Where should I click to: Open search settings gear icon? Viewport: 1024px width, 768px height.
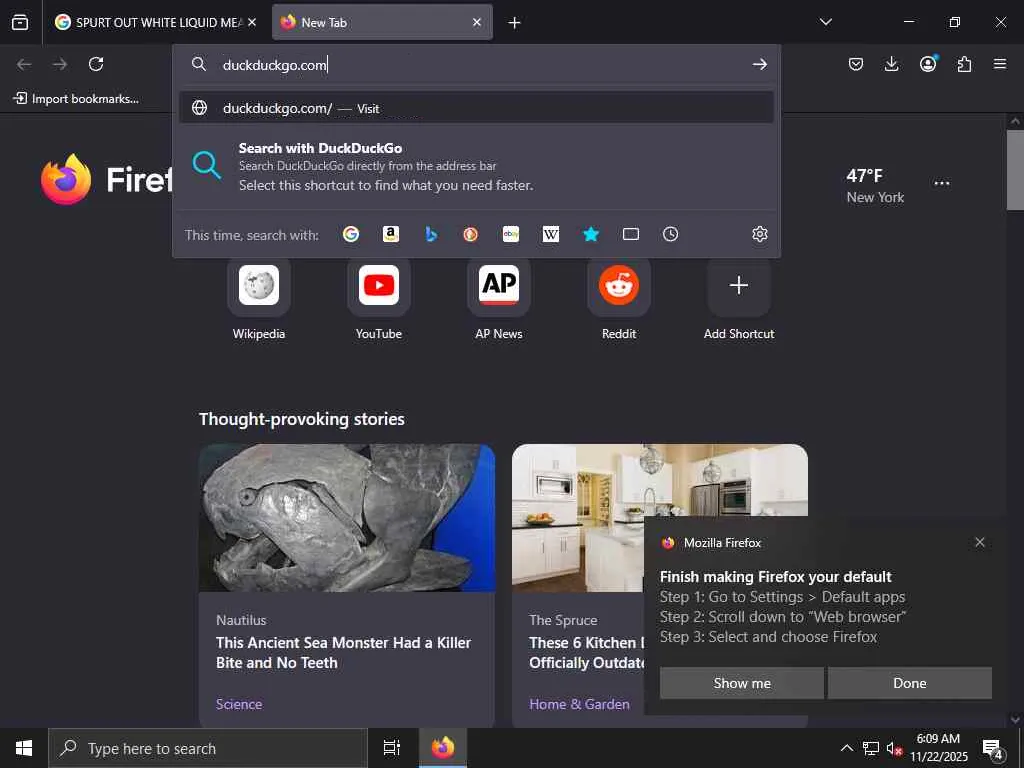tap(760, 234)
